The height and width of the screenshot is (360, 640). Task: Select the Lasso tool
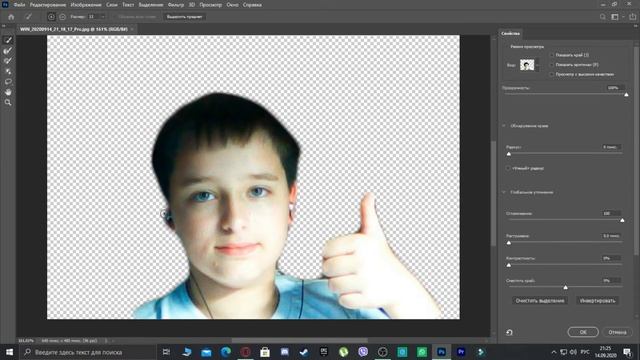[x=8, y=82]
